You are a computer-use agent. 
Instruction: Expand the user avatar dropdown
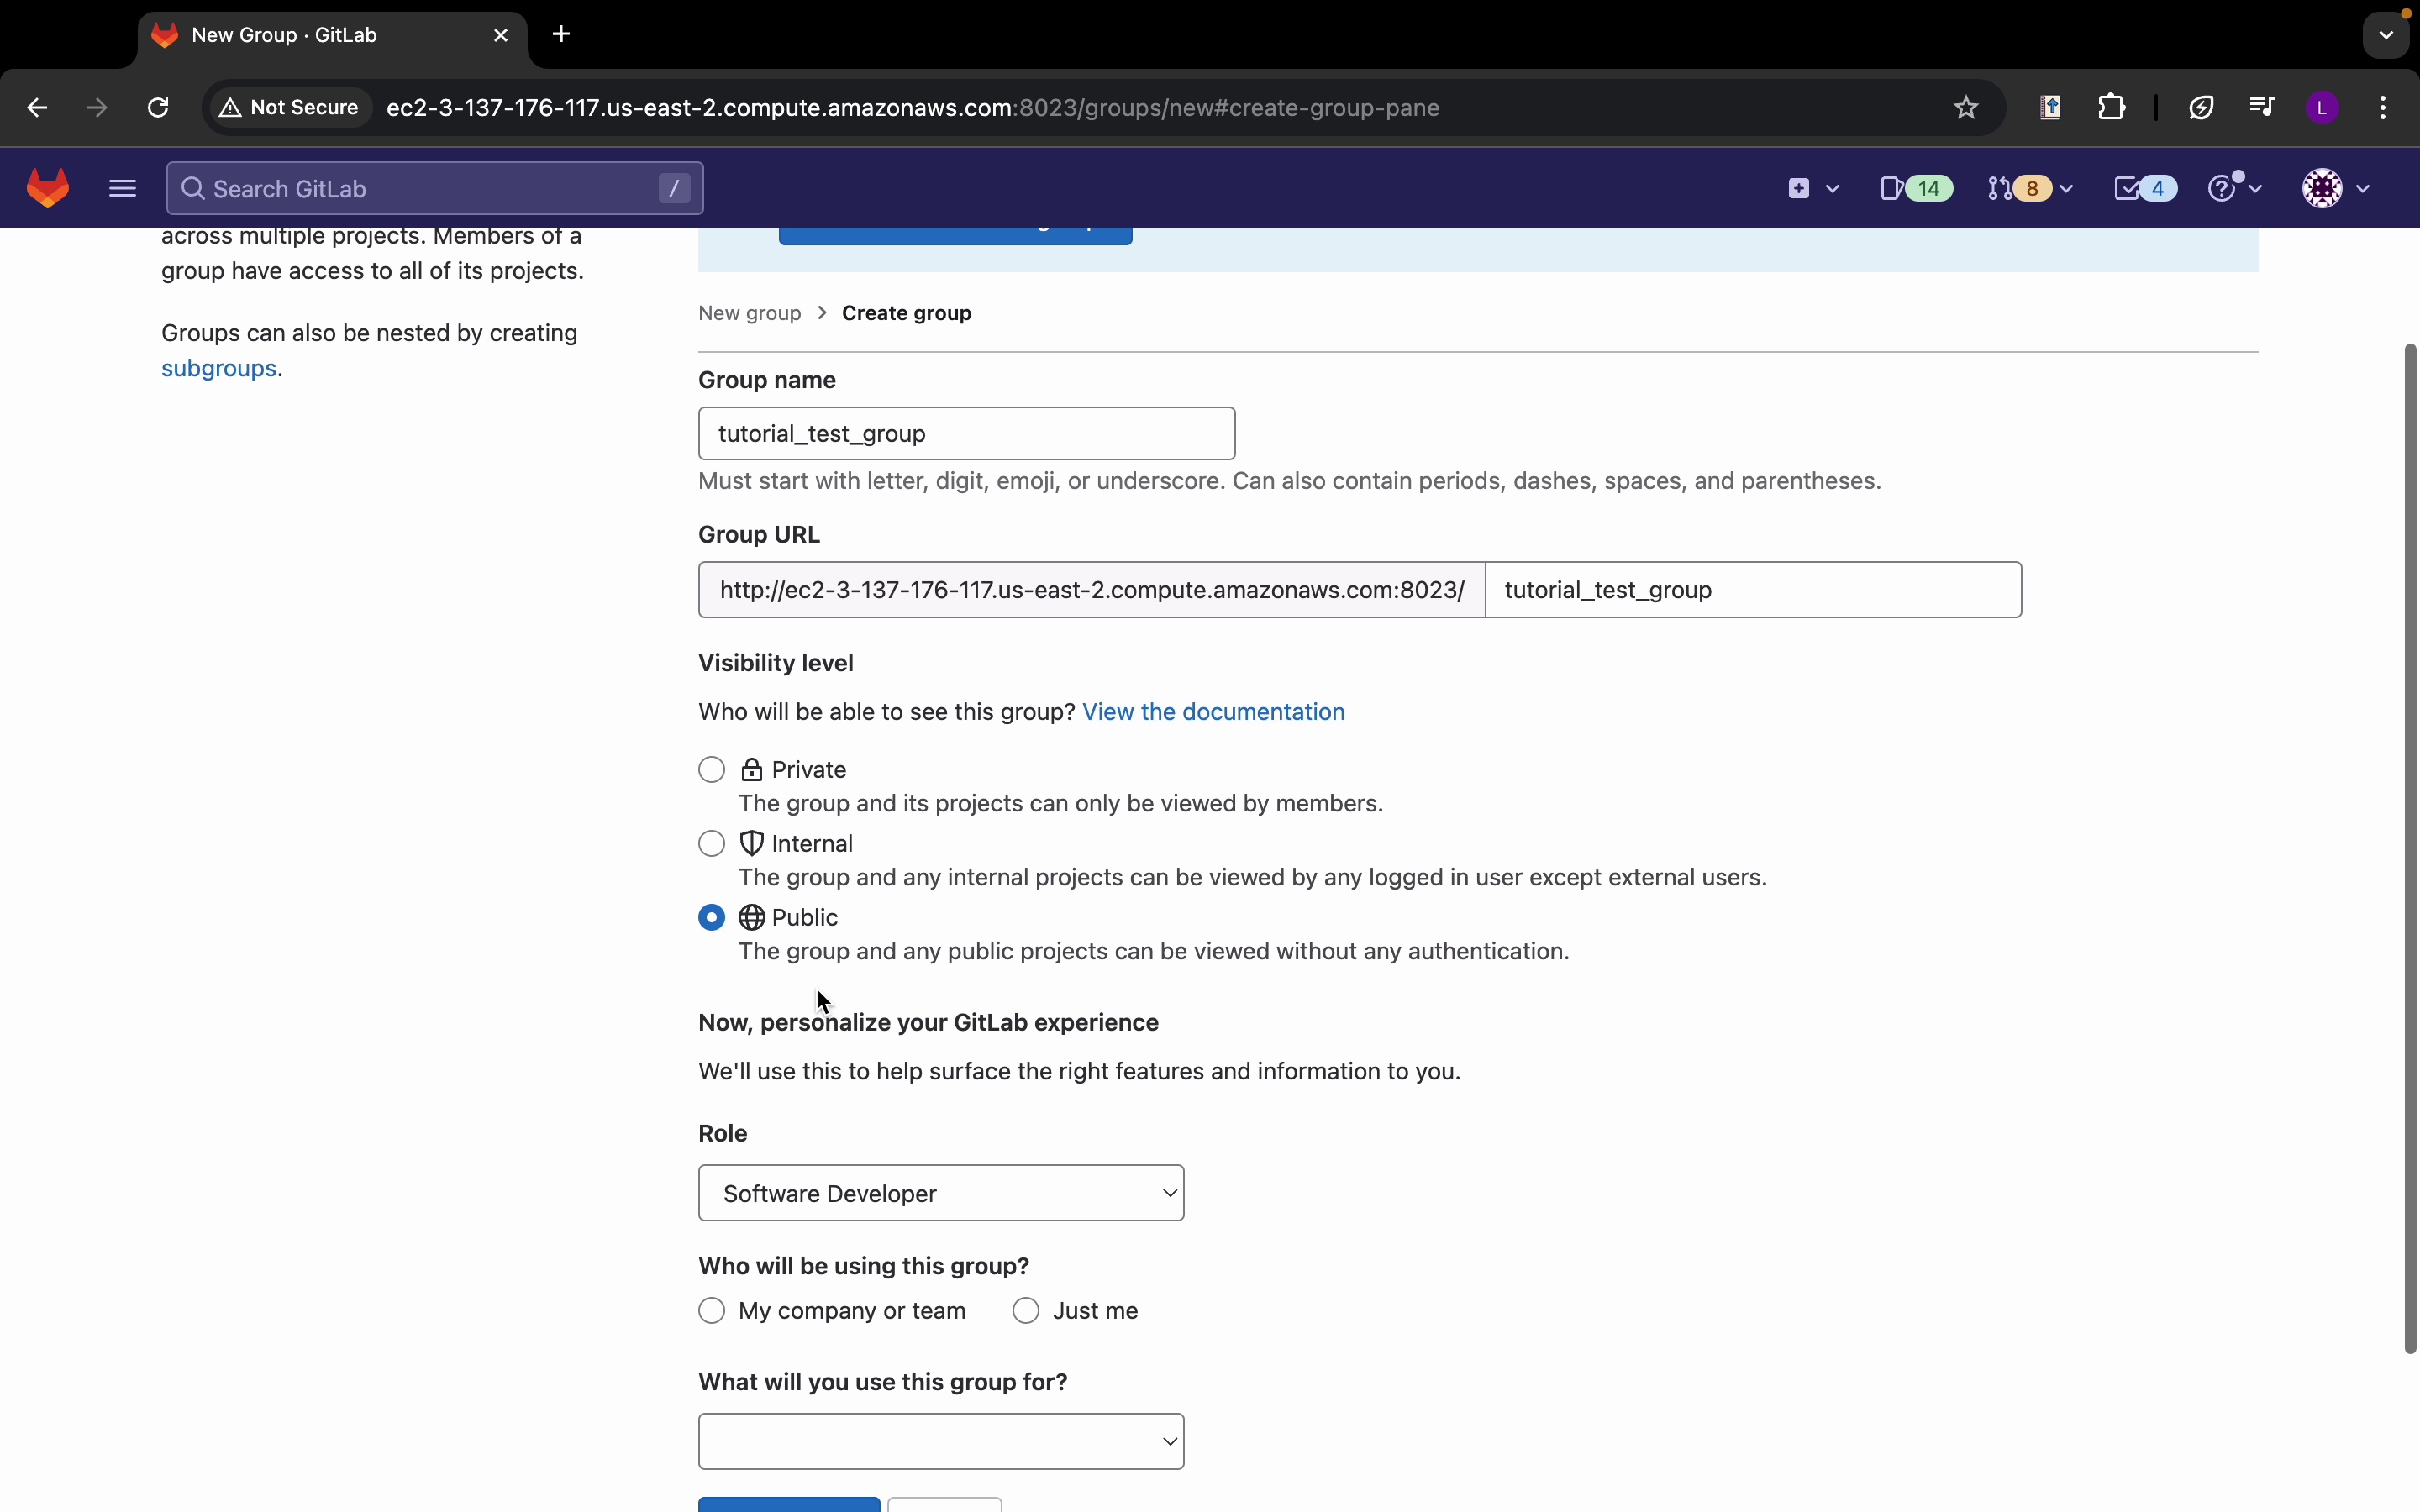2338,189
